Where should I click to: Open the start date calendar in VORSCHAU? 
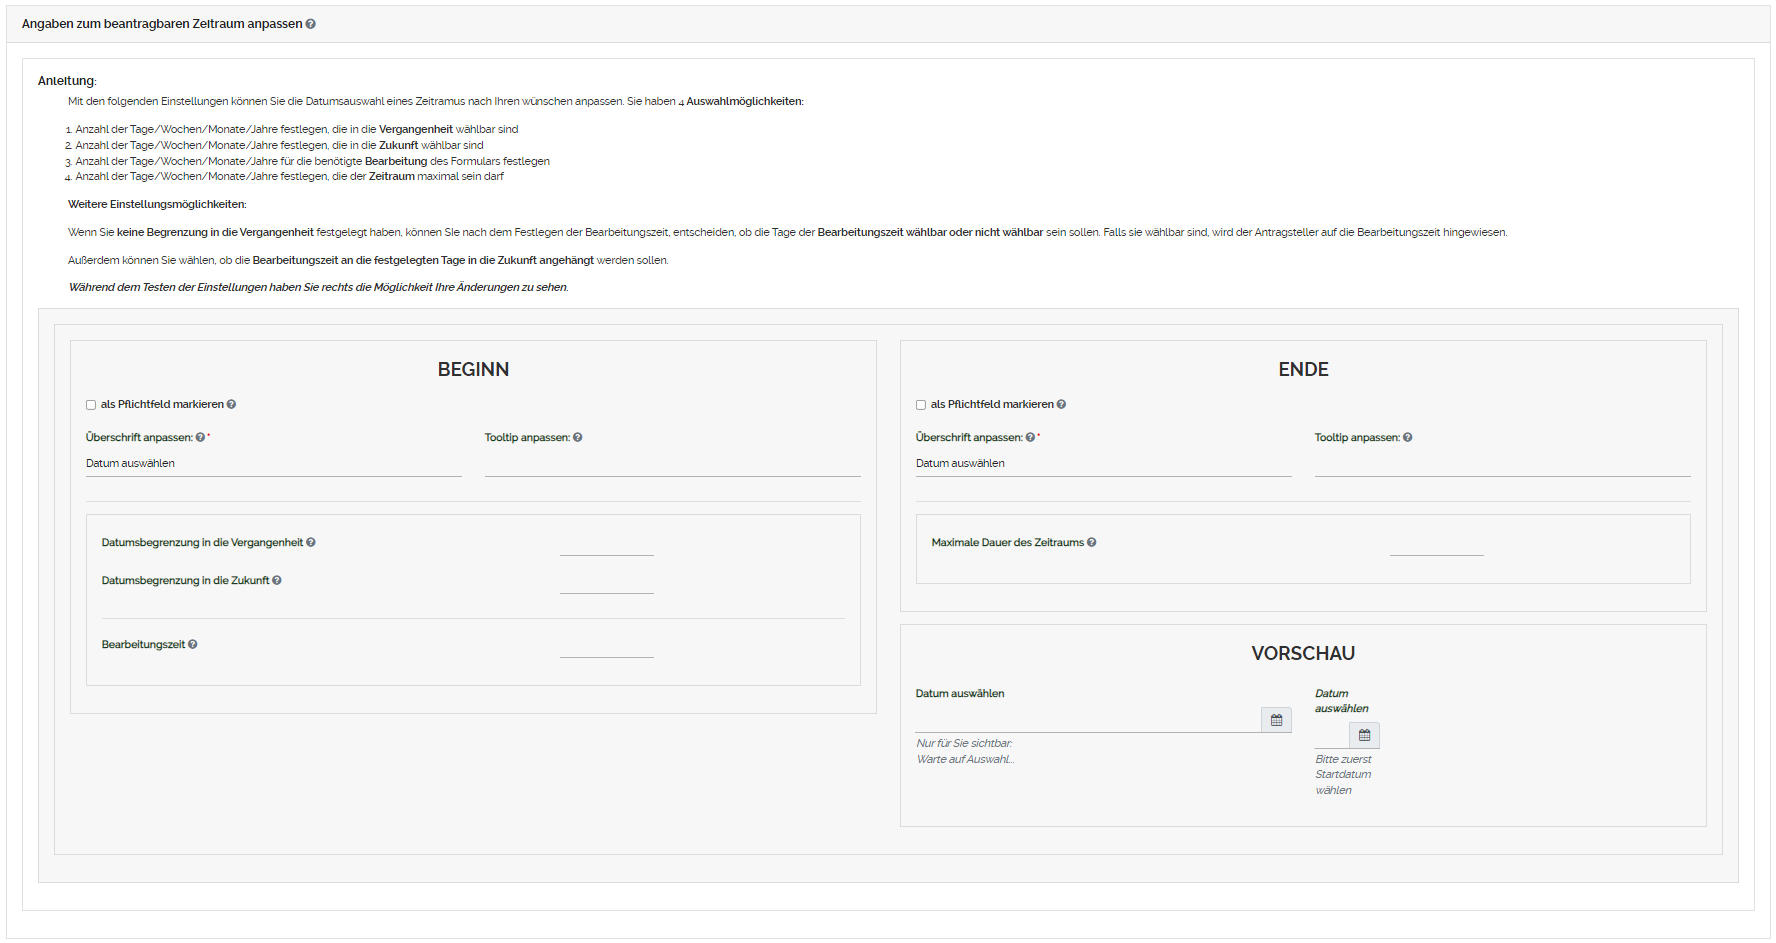pos(1276,720)
